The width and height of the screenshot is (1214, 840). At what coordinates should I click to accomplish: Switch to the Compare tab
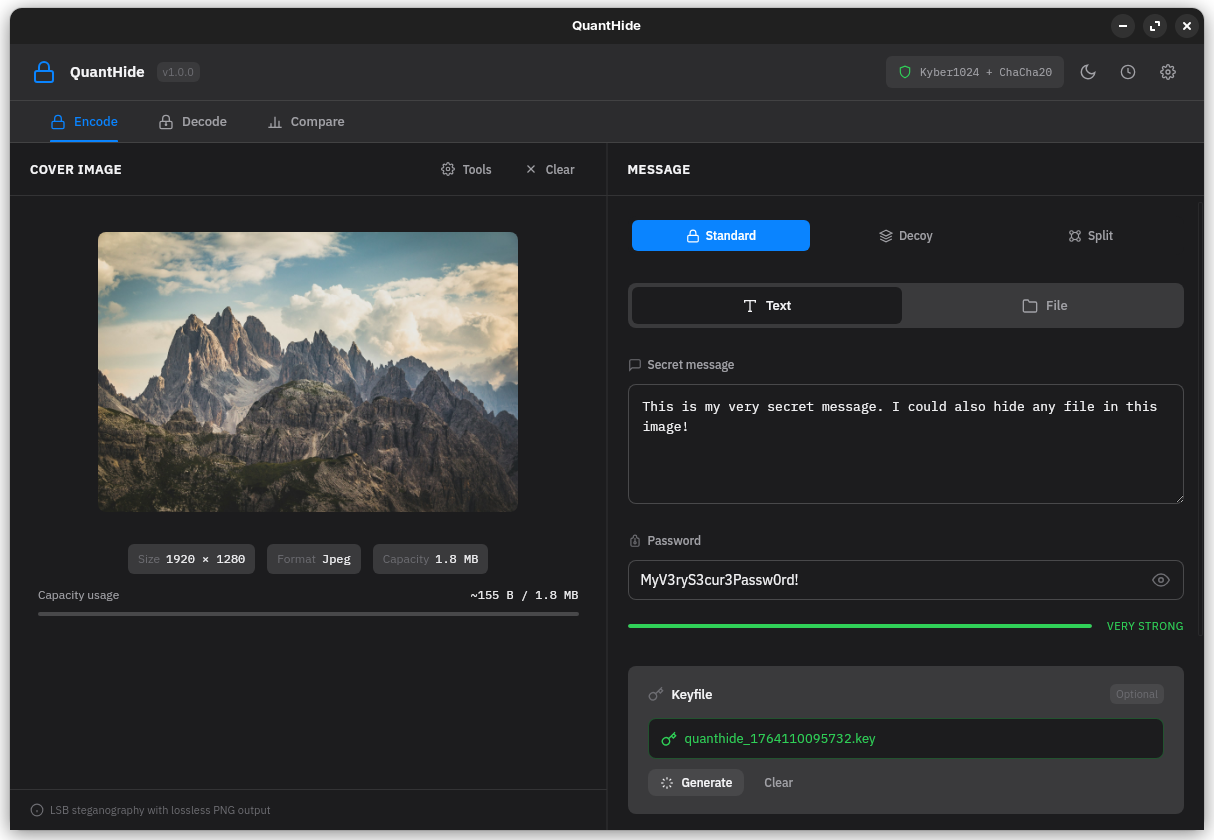pyautogui.click(x=306, y=121)
